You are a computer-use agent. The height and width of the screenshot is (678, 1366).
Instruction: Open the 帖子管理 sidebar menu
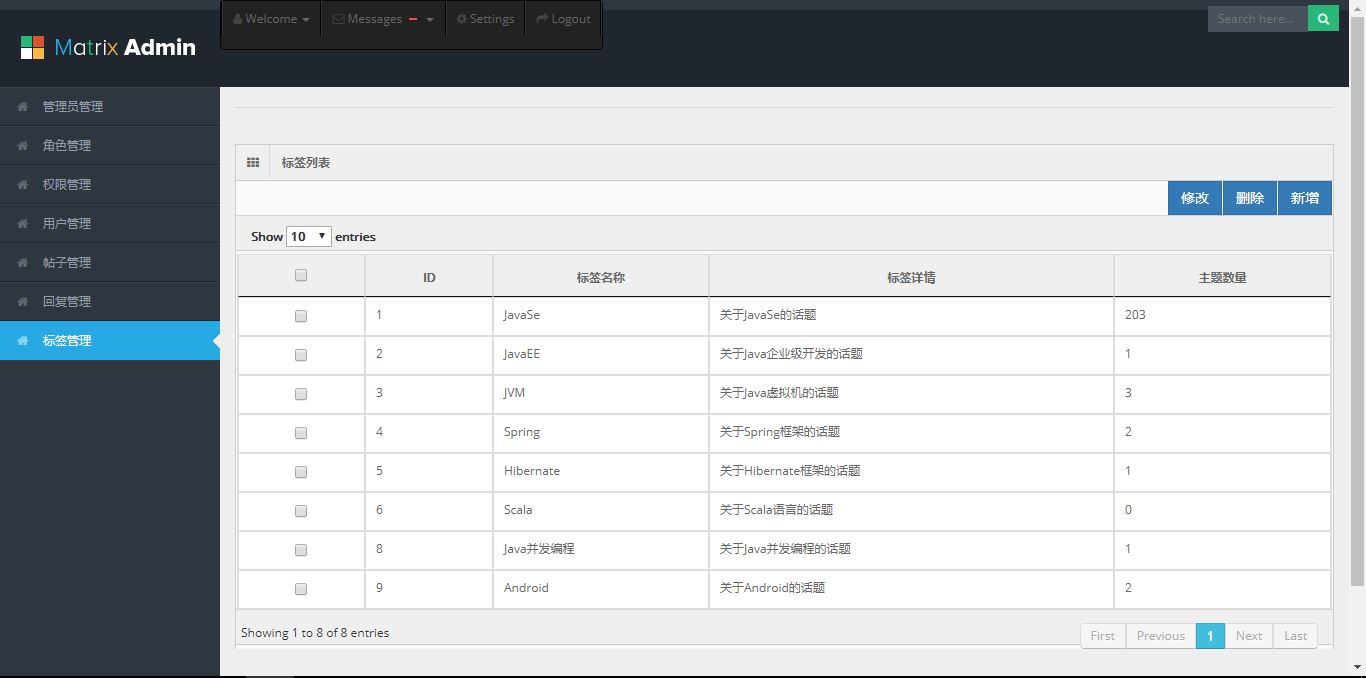pos(110,262)
